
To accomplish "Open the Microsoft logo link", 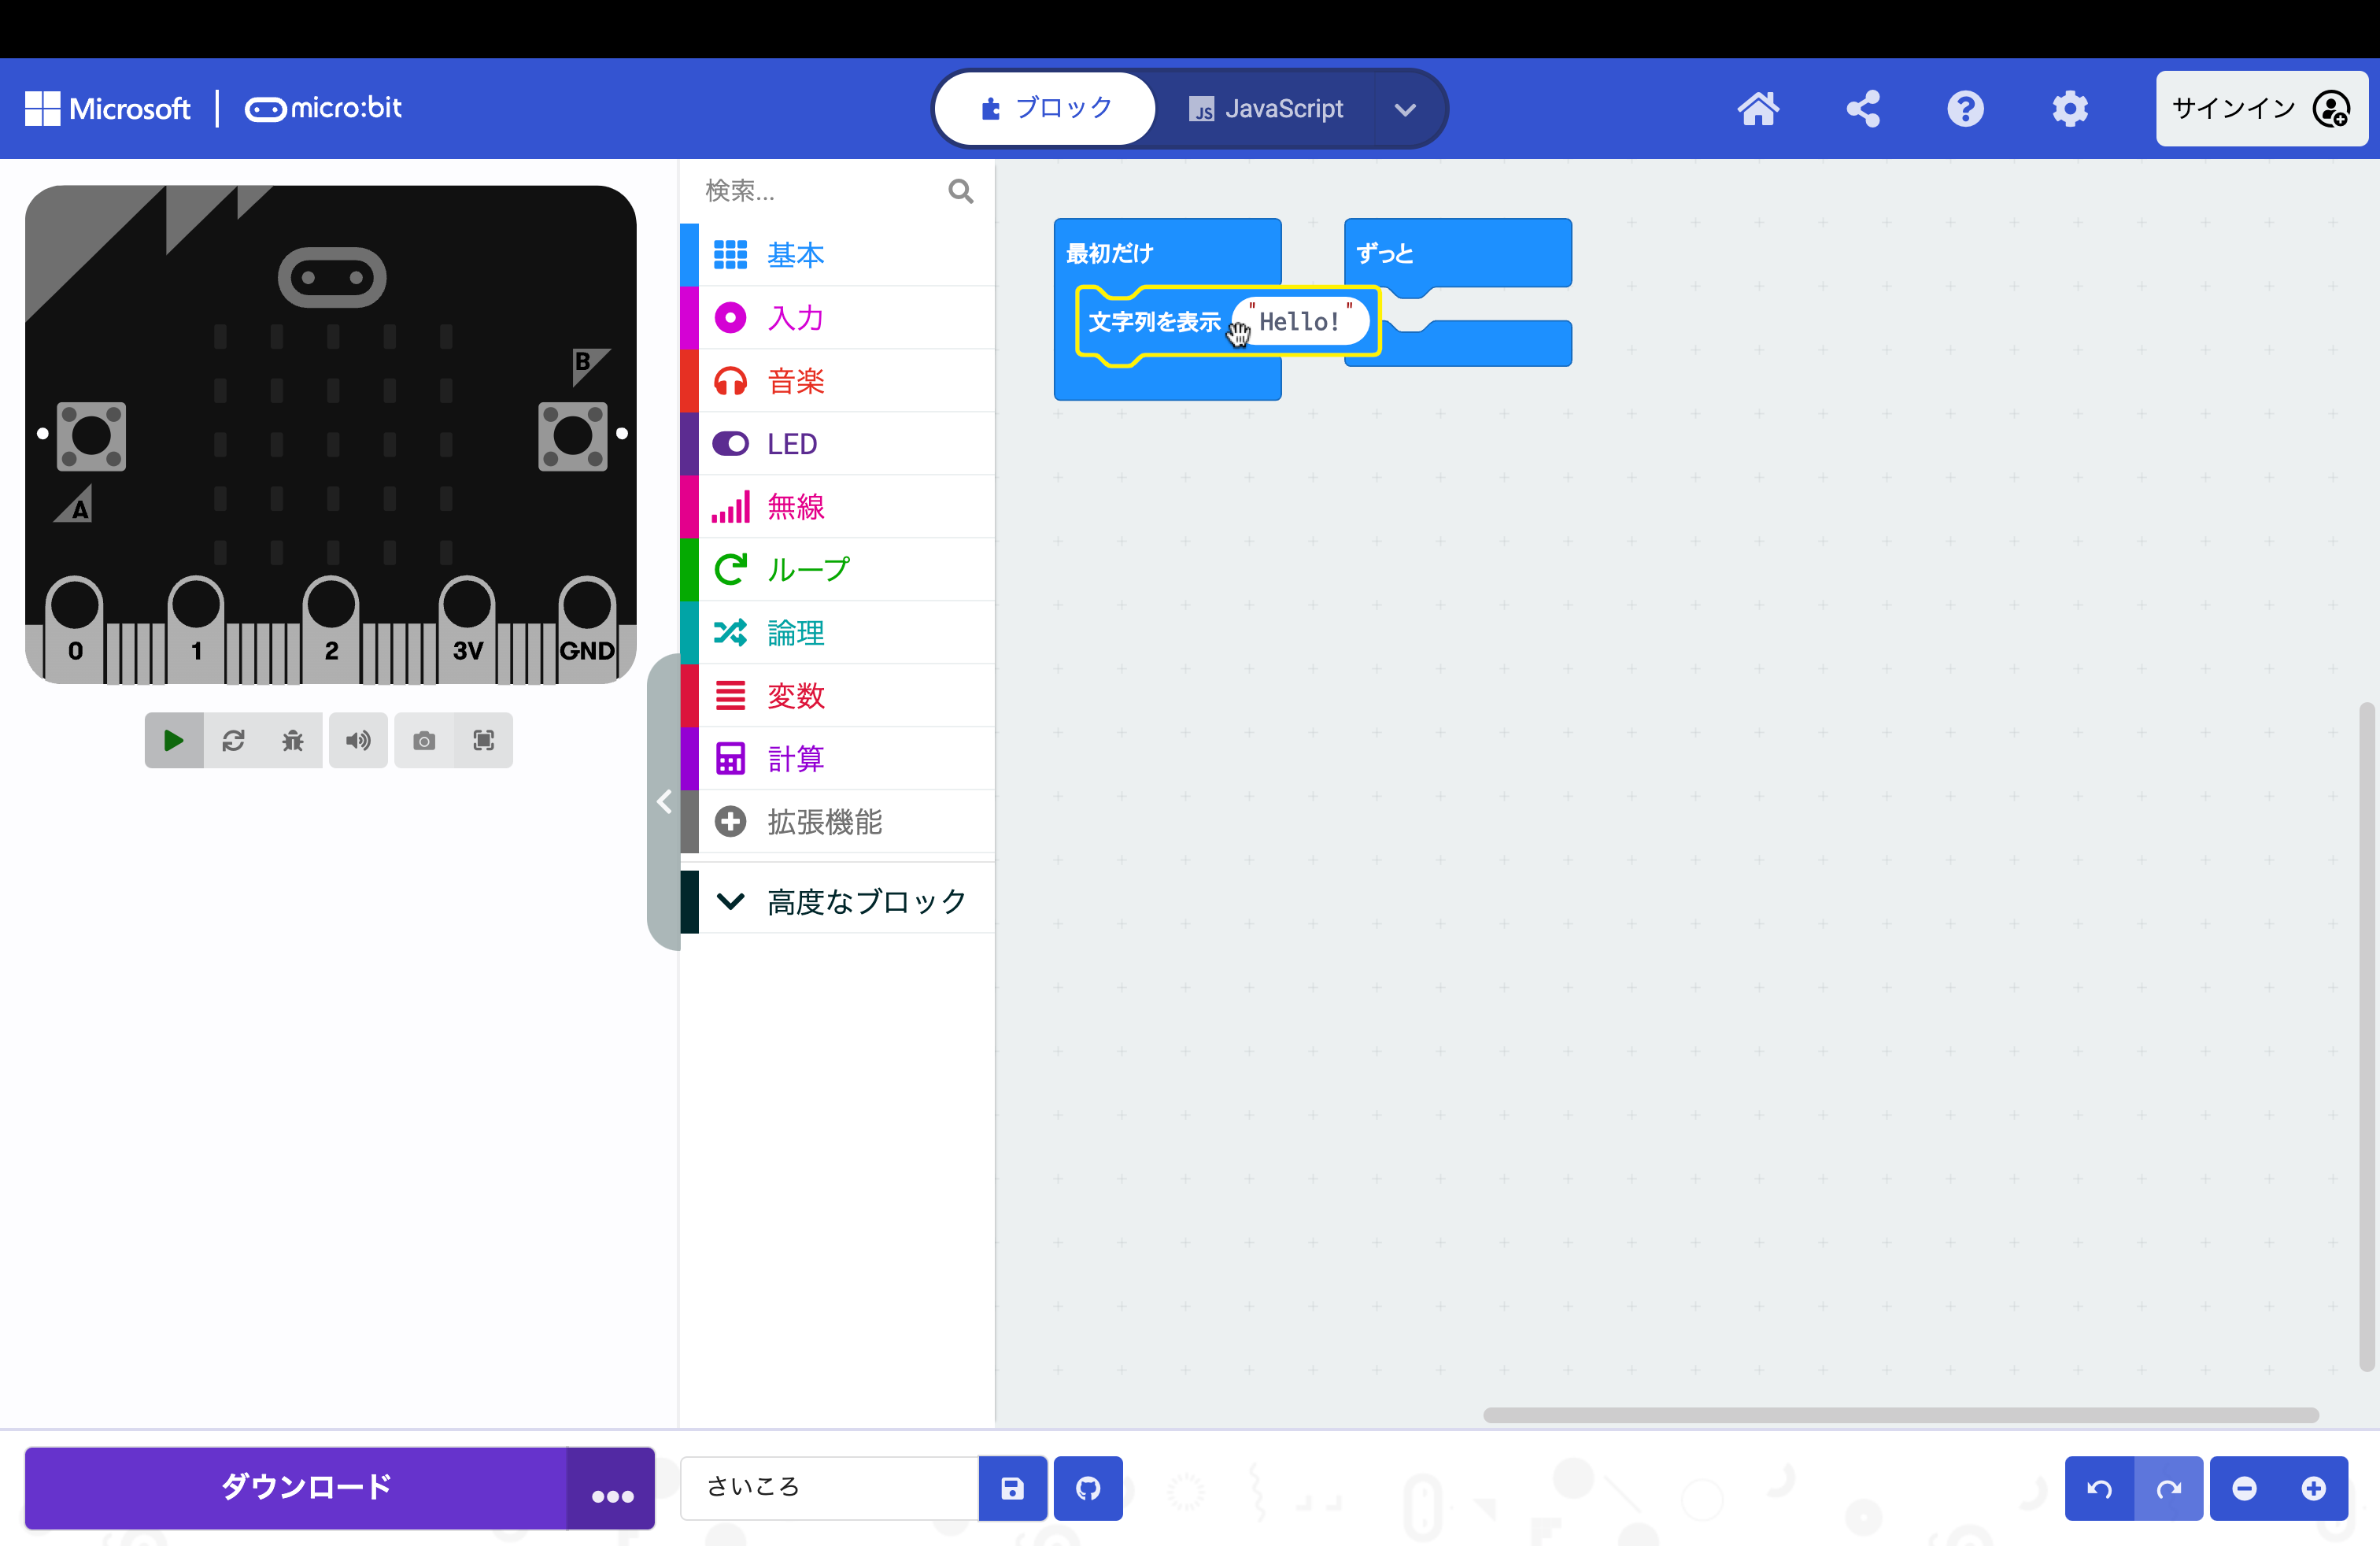I will [x=107, y=108].
